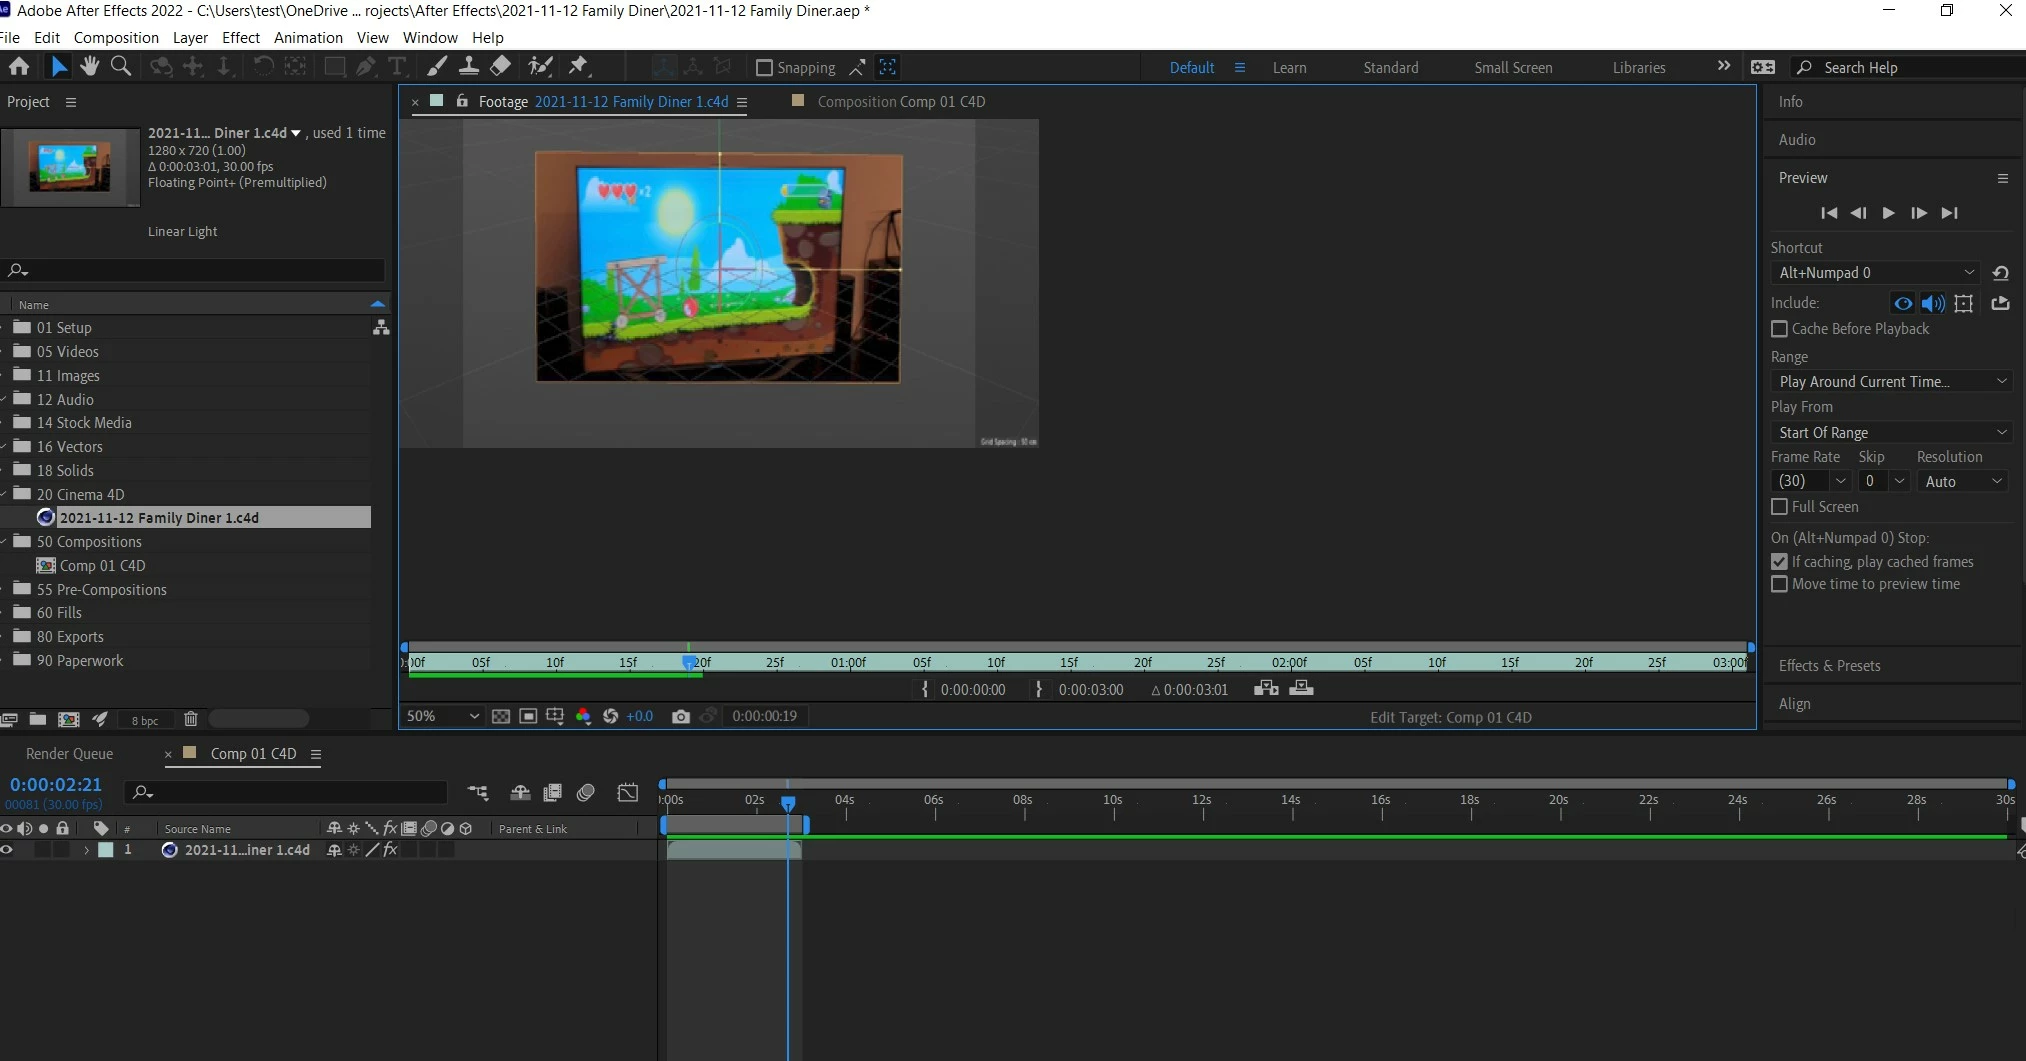Toggle Include audio speaker in Preview
Screen dimensions: 2026x1061
pyautogui.click(x=1933, y=303)
